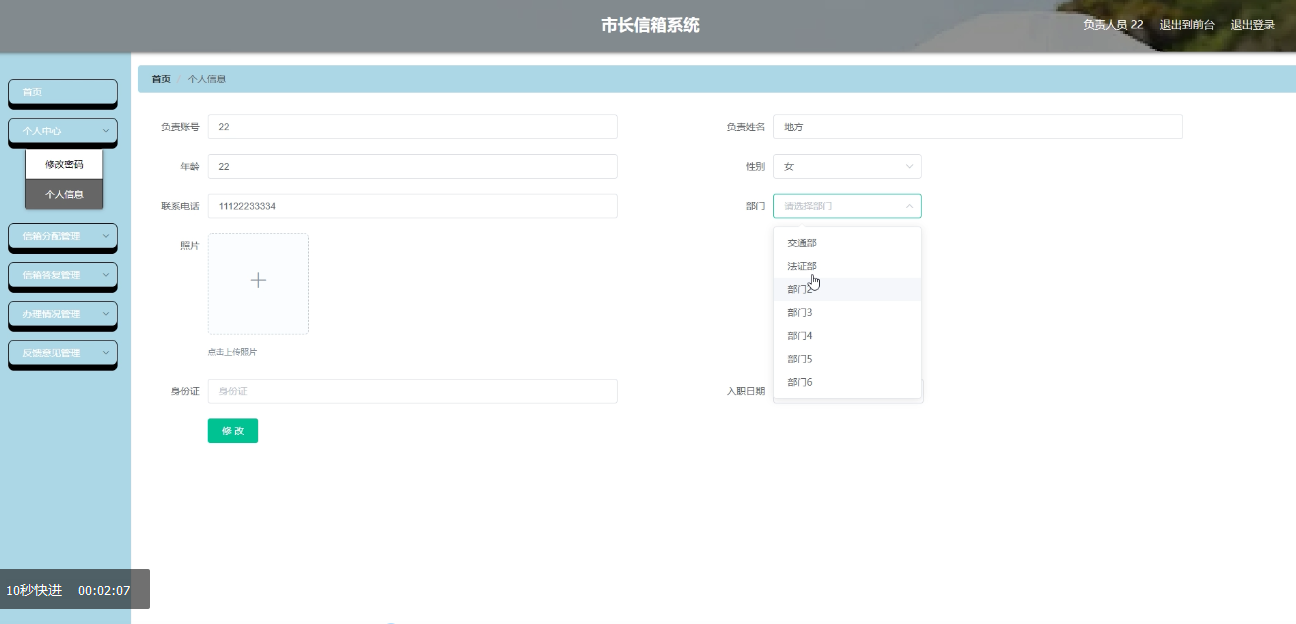Click the 首页 sidebar button
This screenshot has height=624, width=1296.
coord(63,92)
